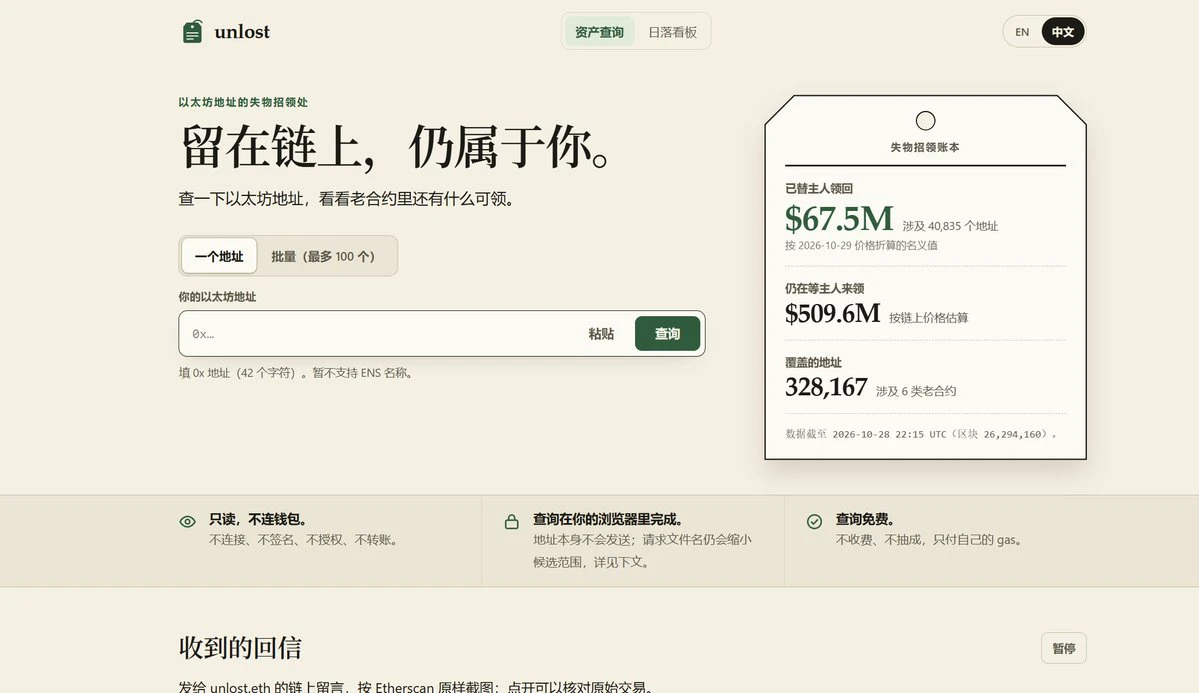Image resolution: width=1199 pixels, height=693 pixels.
Task: Switch language to 中文
Action: click(x=1063, y=32)
